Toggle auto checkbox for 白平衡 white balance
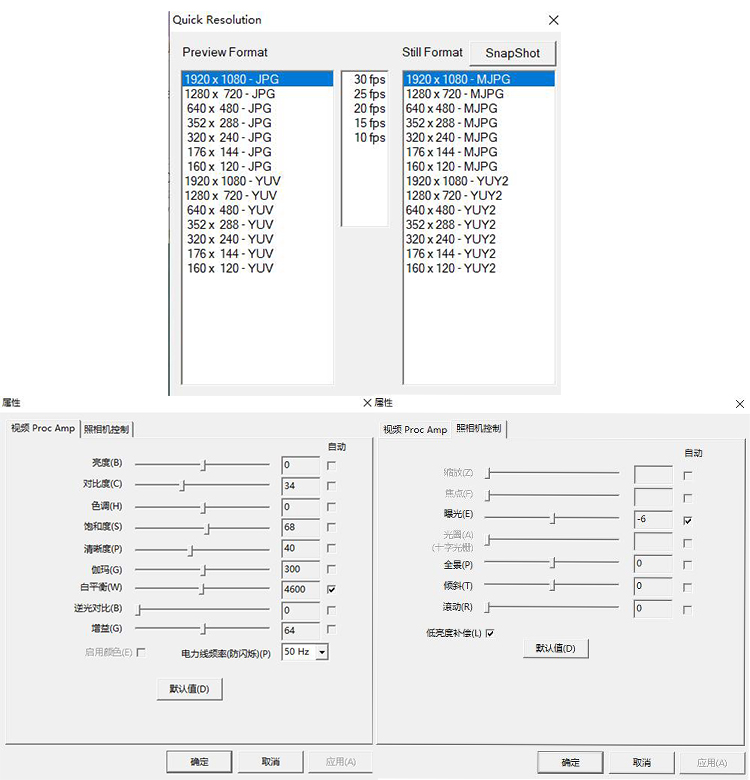 click(331, 590)
